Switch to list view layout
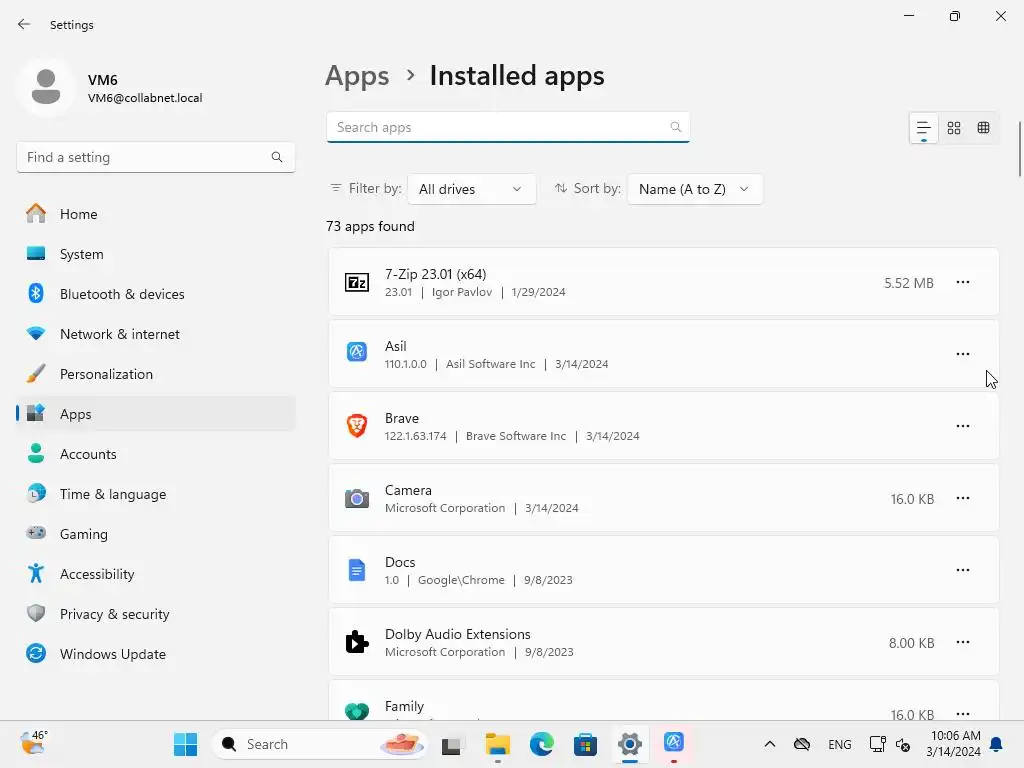The width and height of the screenshot is (1024, 768). pos(923,128)
